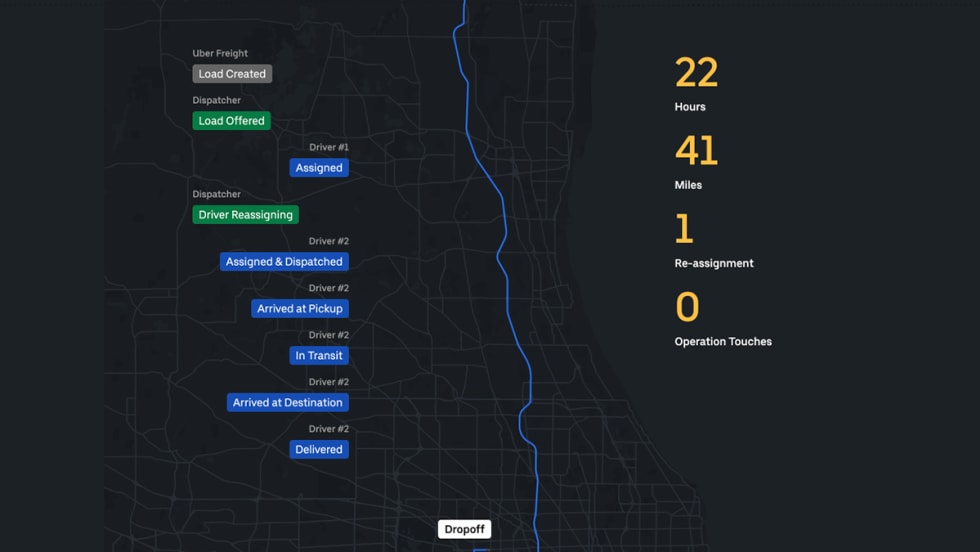Screen dimensions: 980x552
Task: Select the In Transit status badge
Action: tap(319, 356)
